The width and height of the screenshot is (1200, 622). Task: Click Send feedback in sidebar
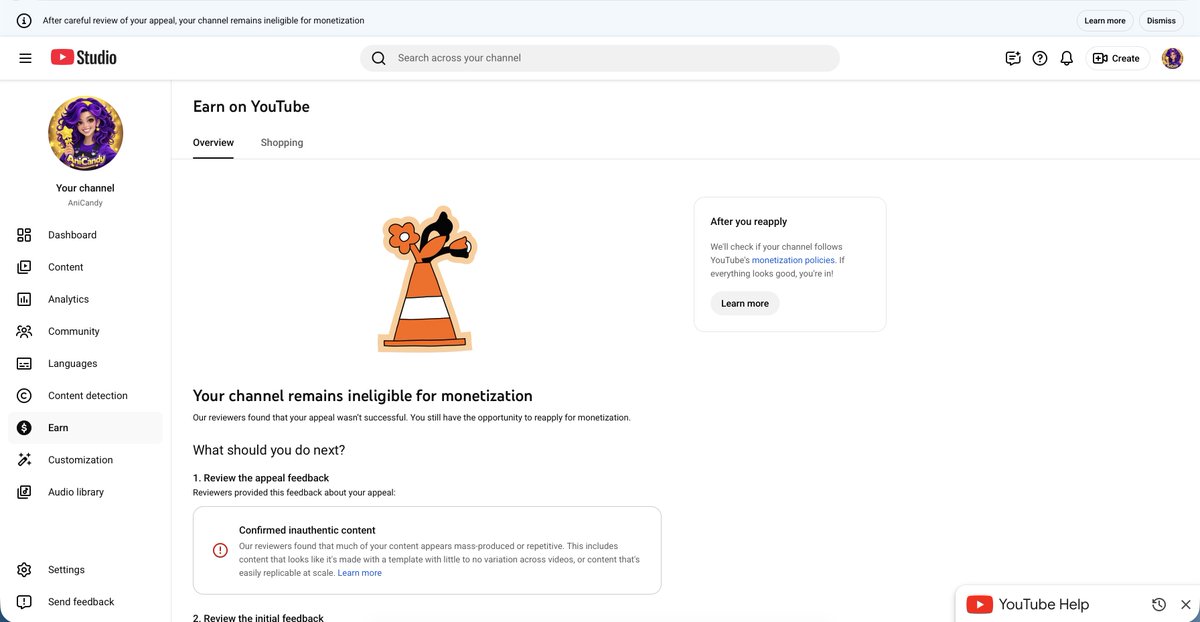85,602
